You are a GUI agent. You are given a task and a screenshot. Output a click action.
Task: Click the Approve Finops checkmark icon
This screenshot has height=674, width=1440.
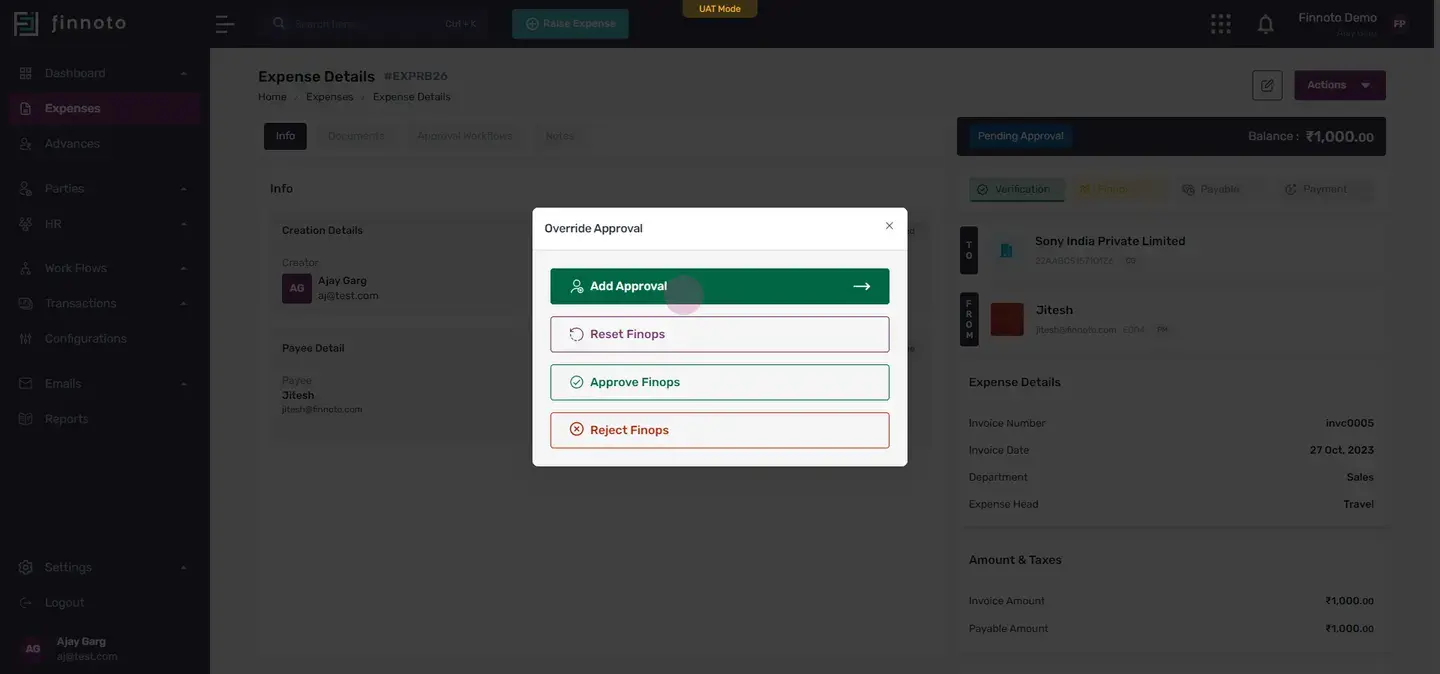[577, 382]
